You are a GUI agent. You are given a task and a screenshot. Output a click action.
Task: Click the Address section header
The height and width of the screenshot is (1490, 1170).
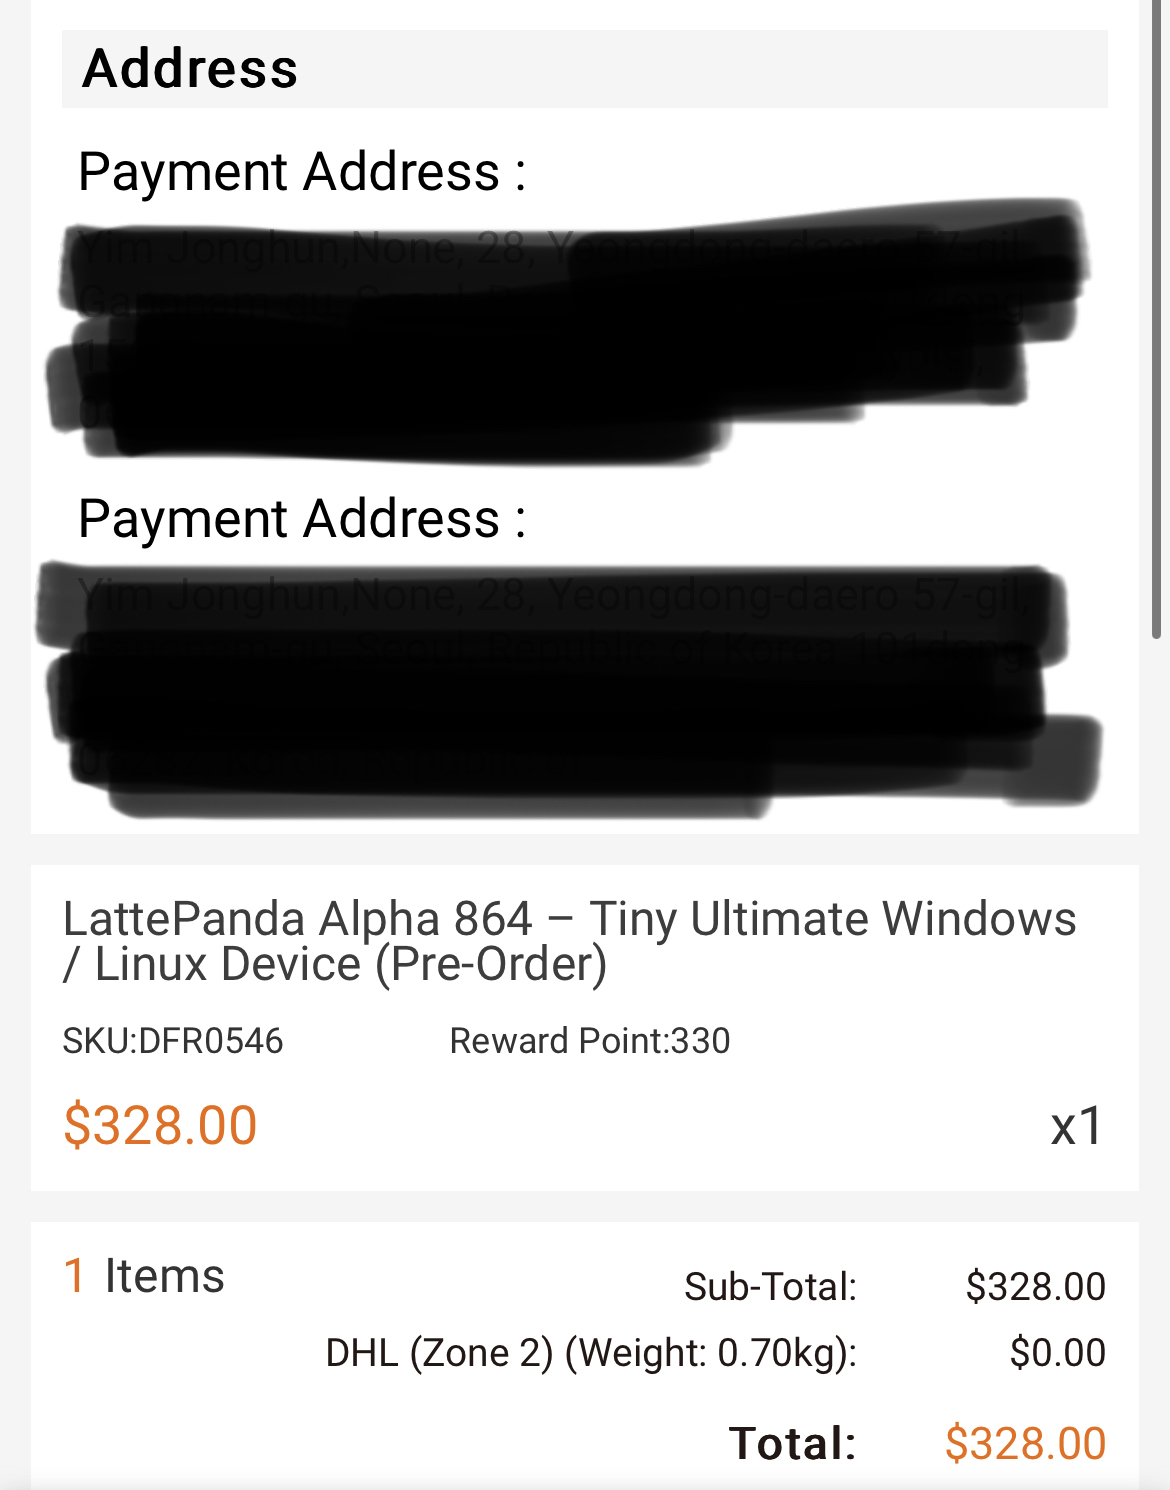(585, 69)
